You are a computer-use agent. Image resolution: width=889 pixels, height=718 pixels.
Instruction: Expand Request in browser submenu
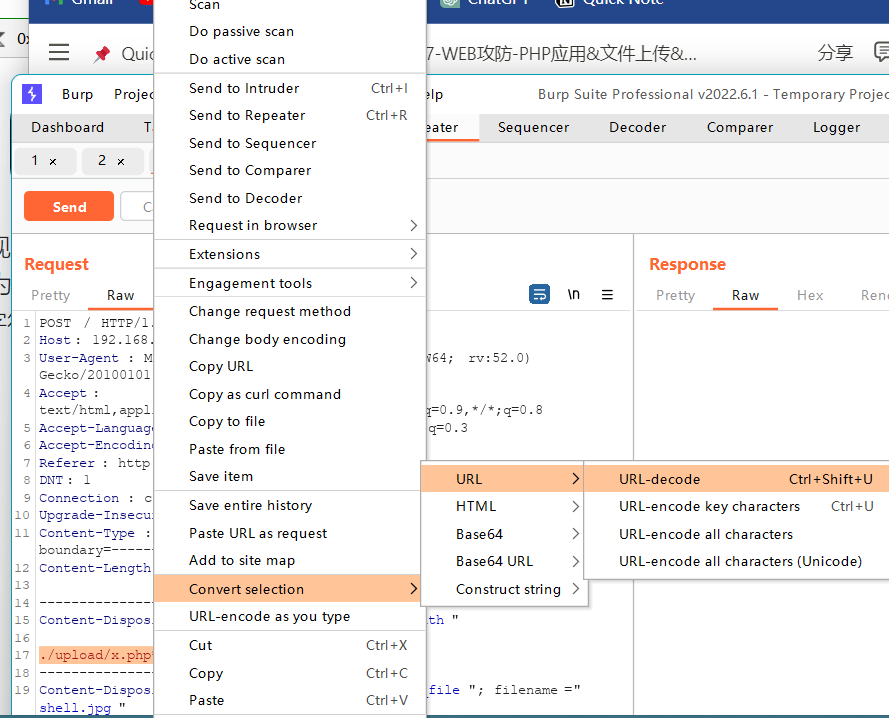[290, 225]
